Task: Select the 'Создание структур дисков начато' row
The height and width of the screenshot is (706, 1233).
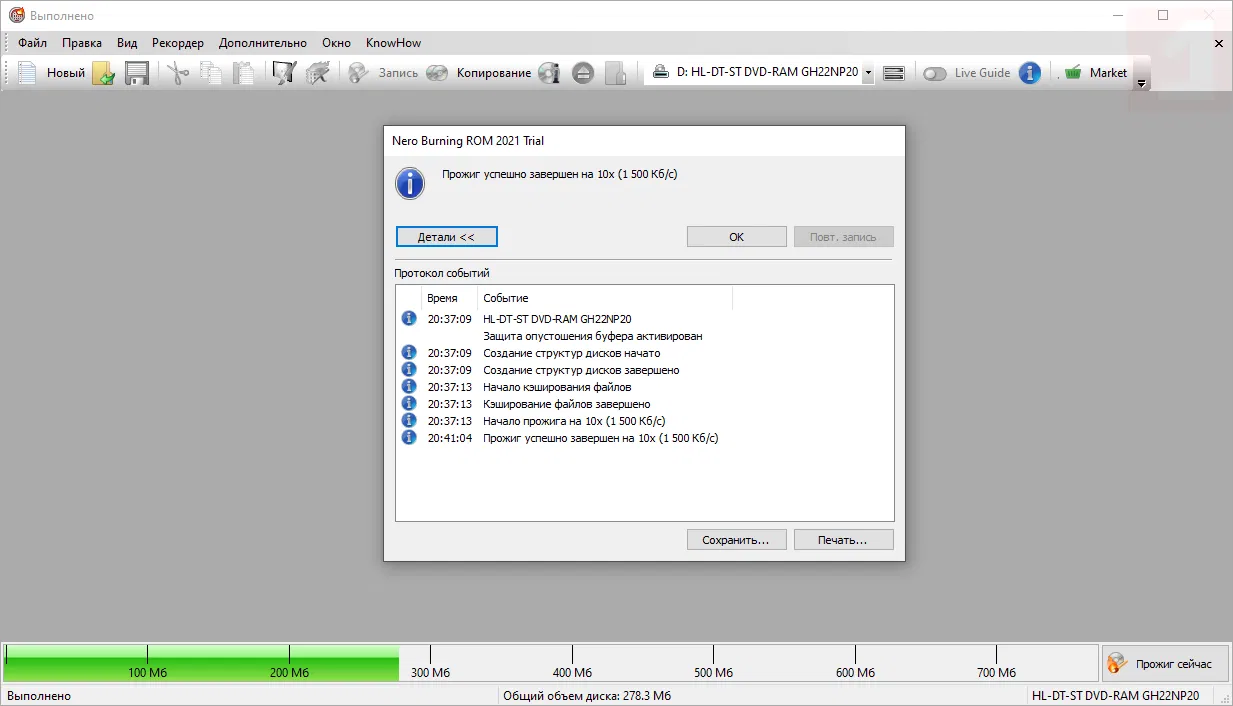Action: coord(571,353)
